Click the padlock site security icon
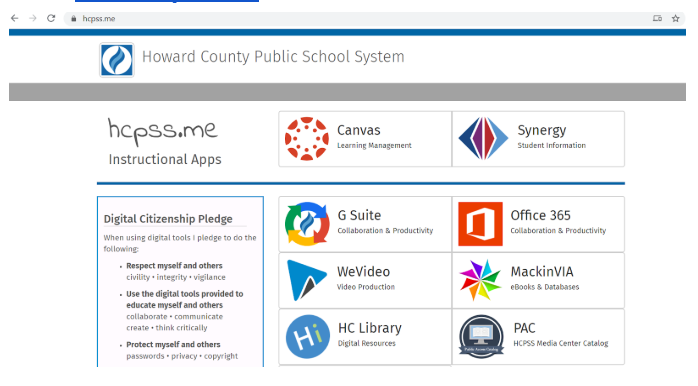 pyautogui.click(x=73, y=19)
